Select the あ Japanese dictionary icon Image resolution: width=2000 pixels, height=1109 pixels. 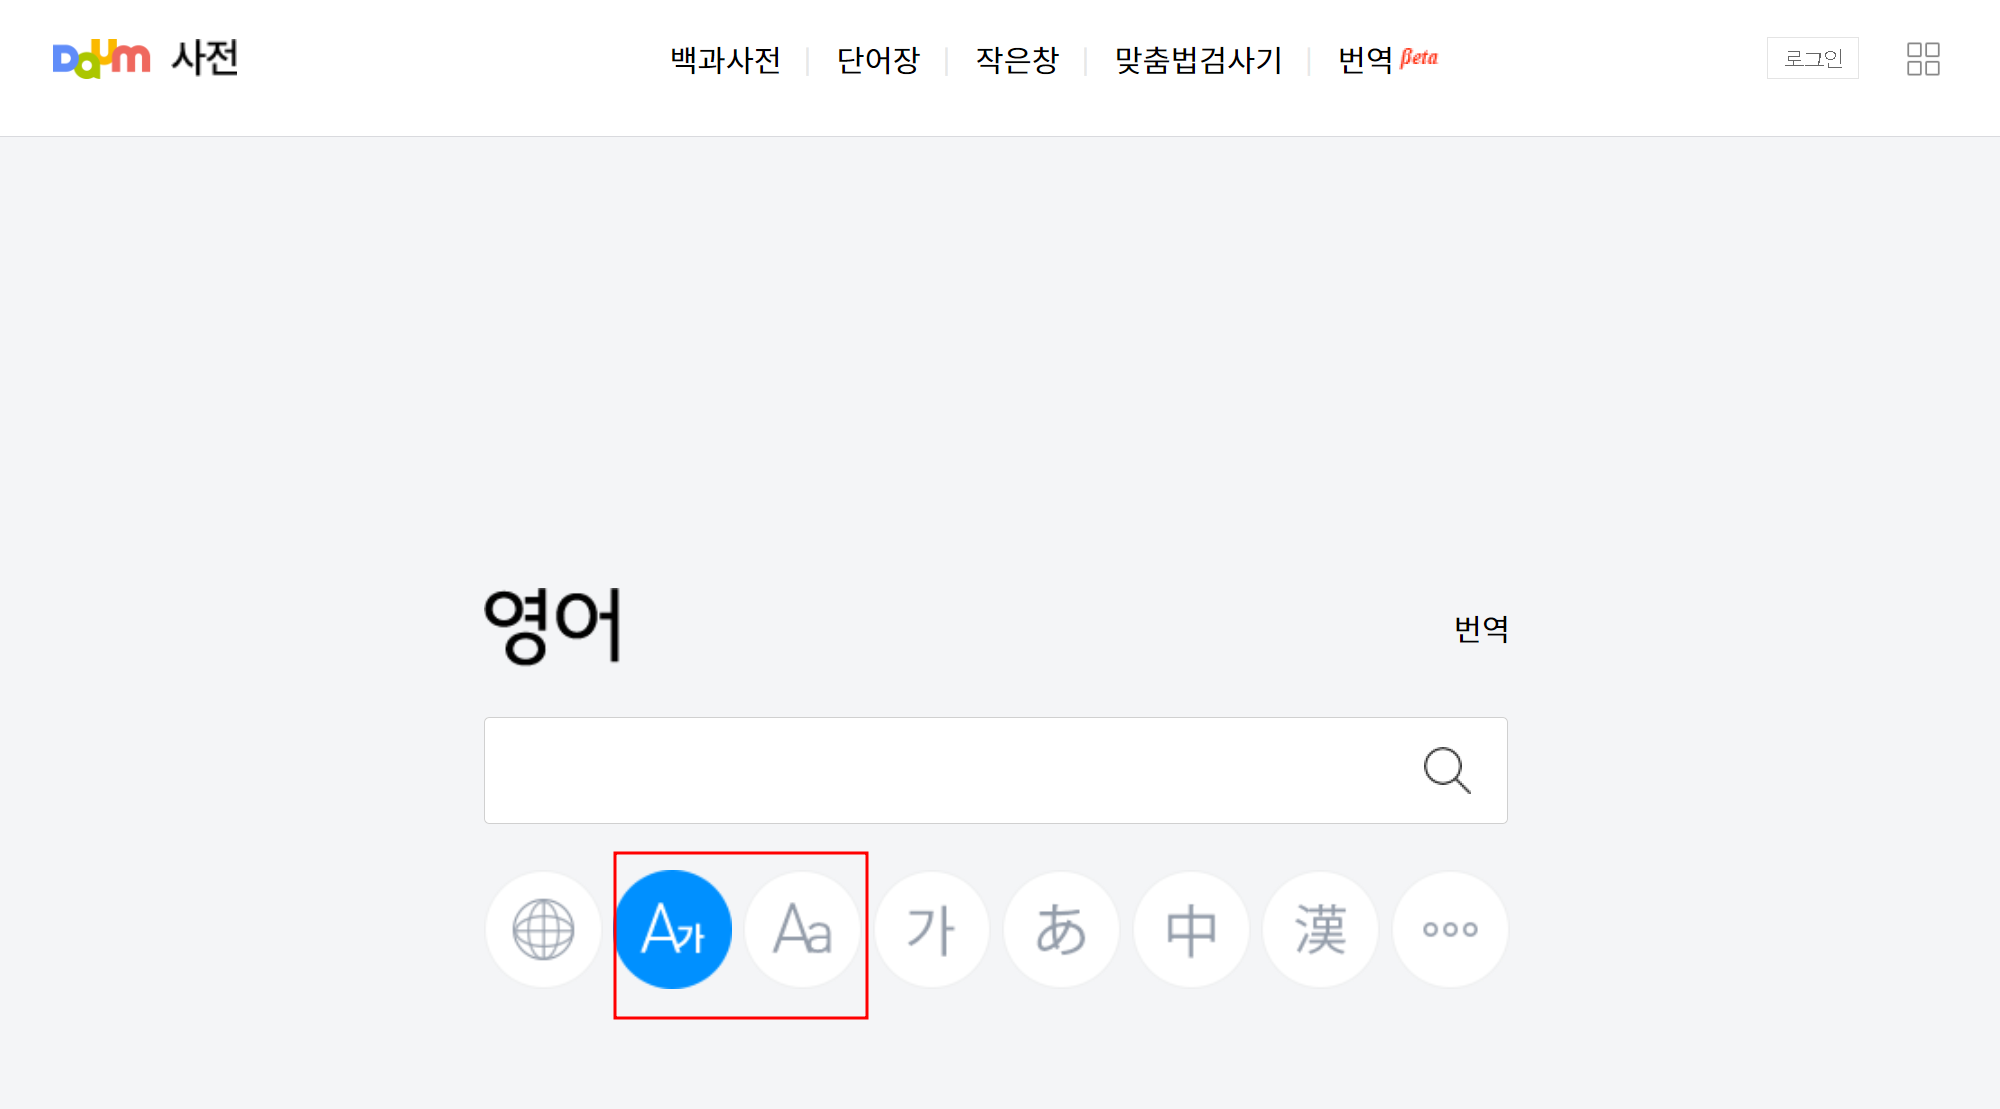1061,929
